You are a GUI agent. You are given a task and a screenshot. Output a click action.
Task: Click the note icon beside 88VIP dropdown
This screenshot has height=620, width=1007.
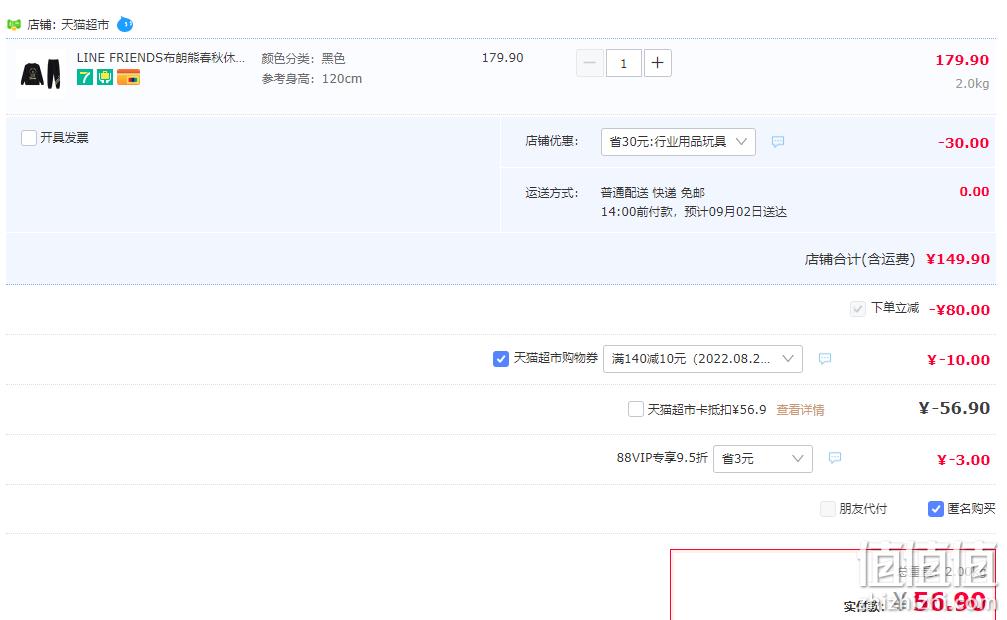point(835,458)
